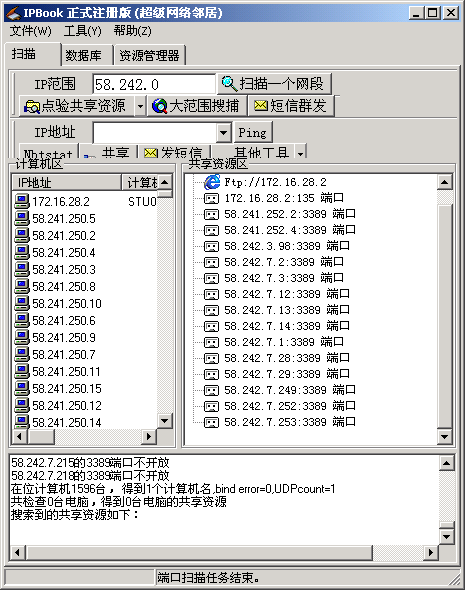This screenshot has height=590, width=465.
Task: Click the Ping button
Action: [x=253, y=132]
